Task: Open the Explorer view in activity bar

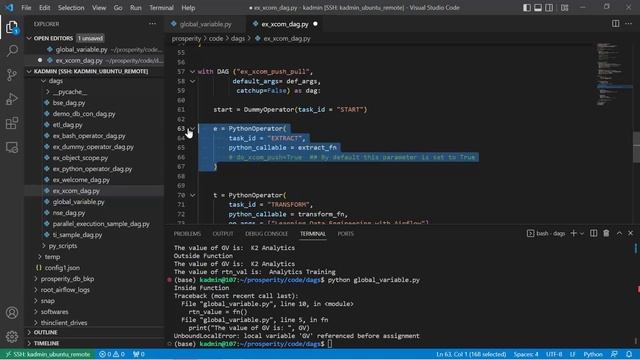Action: (x=12, y=27)
